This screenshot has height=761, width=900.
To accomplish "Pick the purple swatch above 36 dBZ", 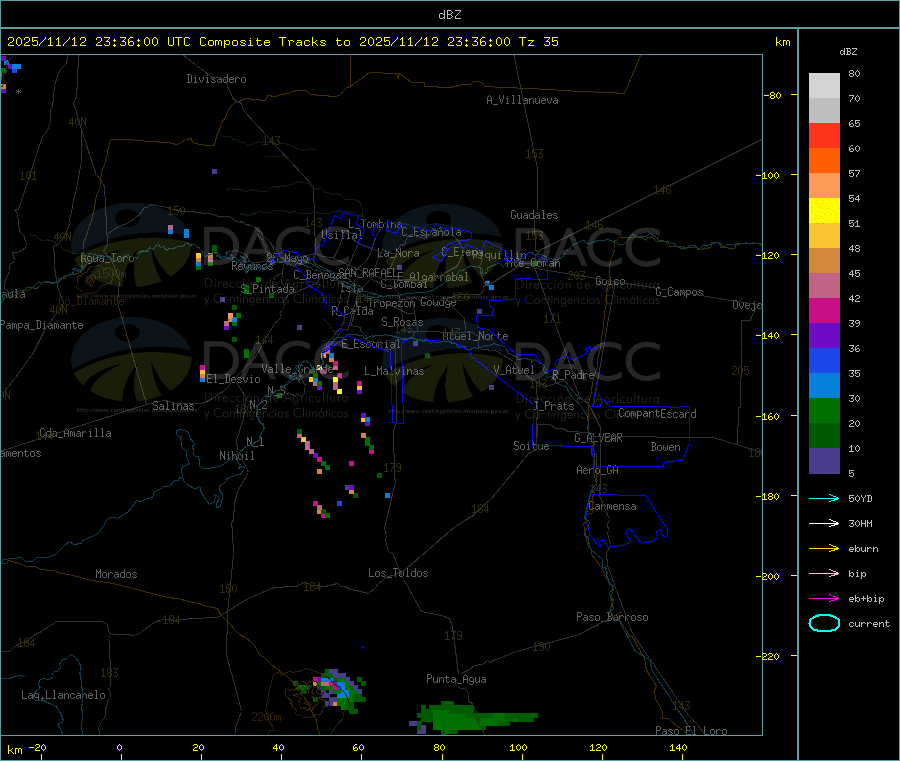I will pos(824,336).
